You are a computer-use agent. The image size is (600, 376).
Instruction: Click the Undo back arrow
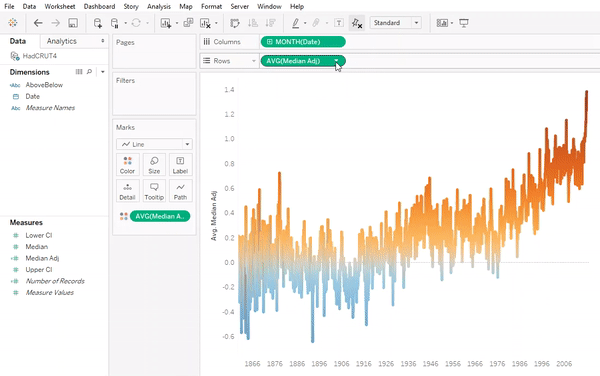[x=38, y=23]
